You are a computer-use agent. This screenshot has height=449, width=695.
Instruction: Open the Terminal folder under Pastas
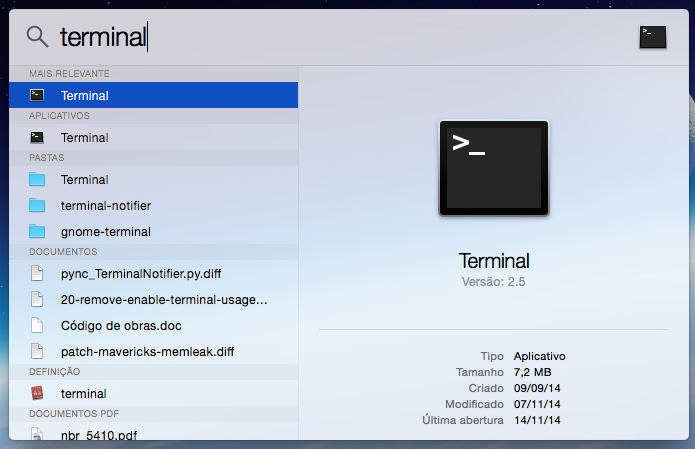coord(85,180)
